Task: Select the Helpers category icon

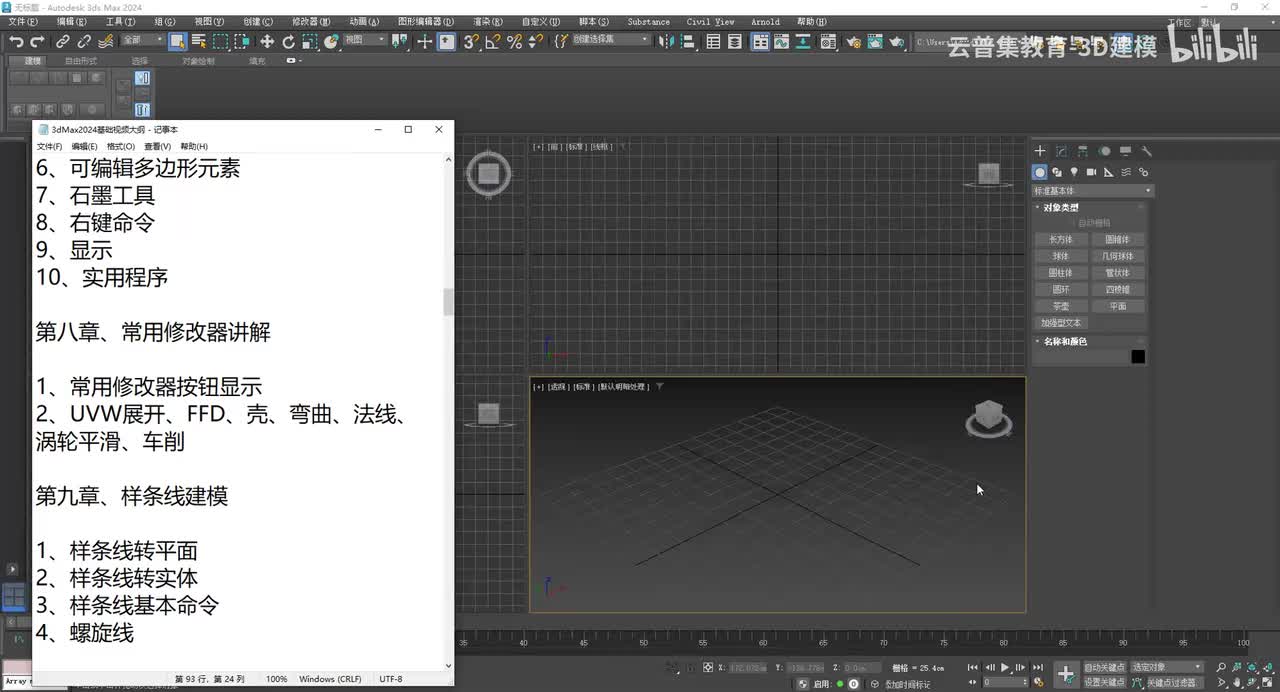Action: click(1108, 172)
